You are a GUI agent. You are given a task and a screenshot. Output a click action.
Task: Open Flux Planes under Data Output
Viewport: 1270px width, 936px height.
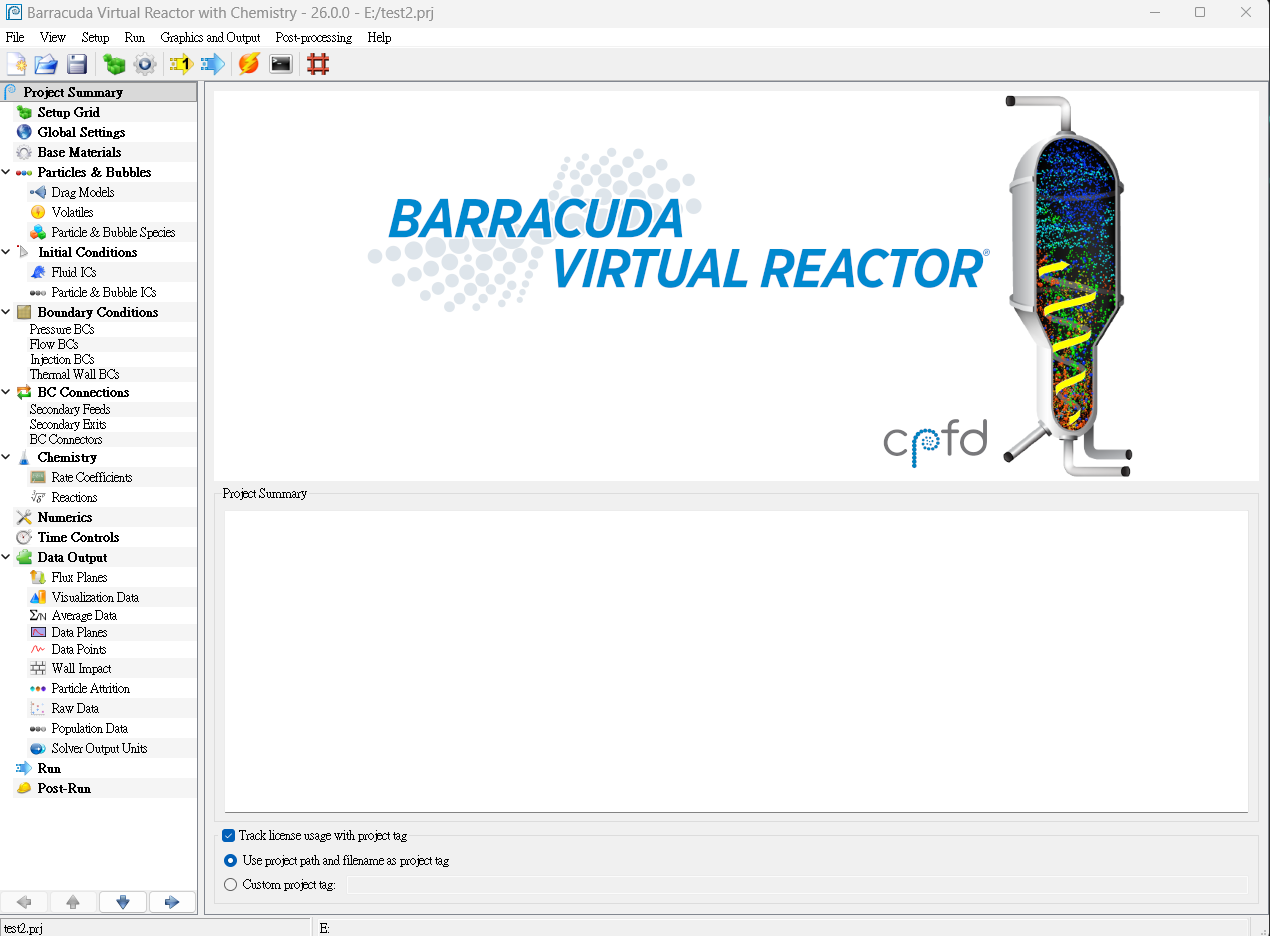(x=79, y=577)
